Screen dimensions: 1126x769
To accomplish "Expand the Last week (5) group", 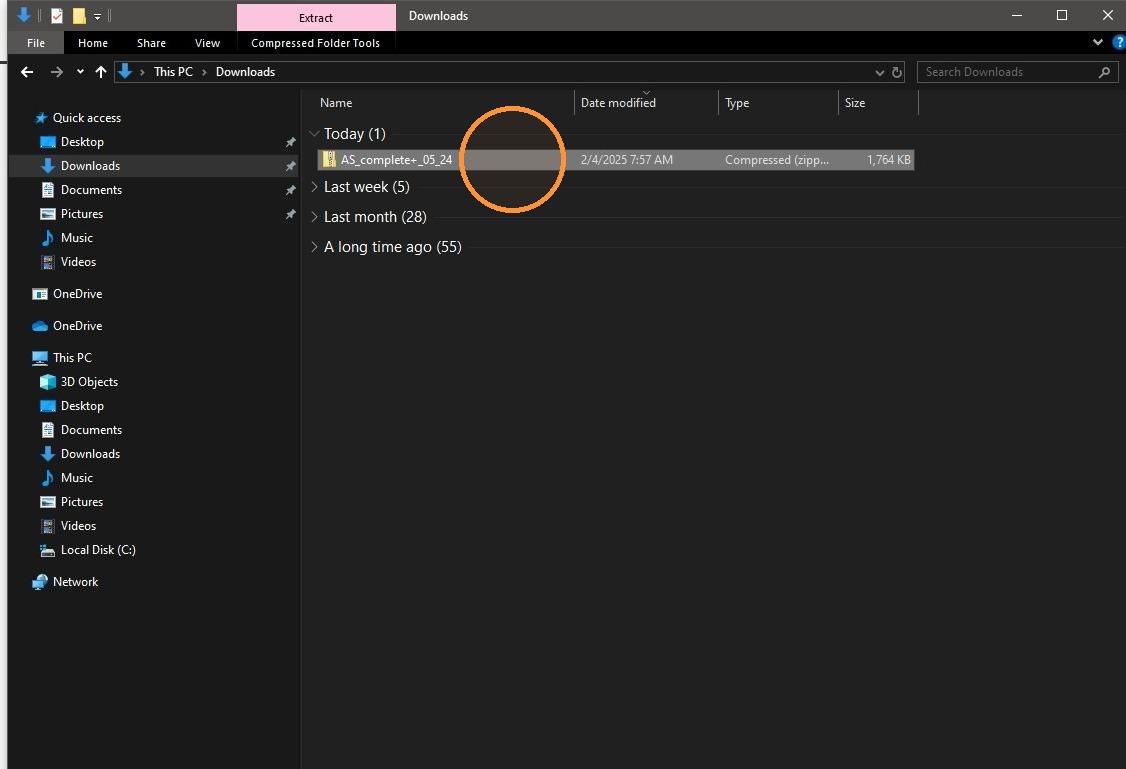I will [314, 187].
